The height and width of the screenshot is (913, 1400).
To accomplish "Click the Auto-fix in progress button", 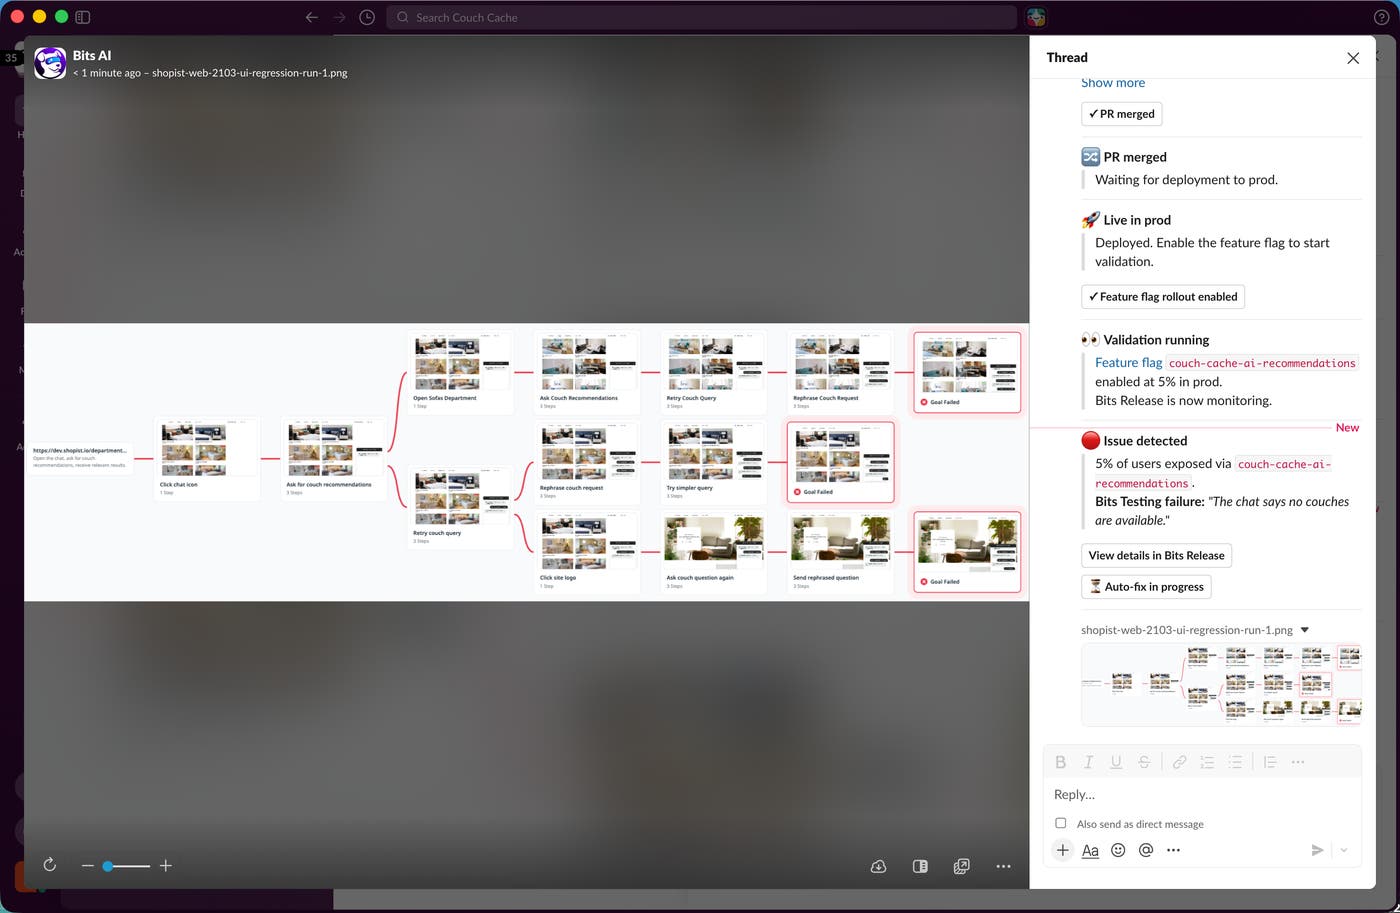I will pyautogui.click(x=1146, y=587).
